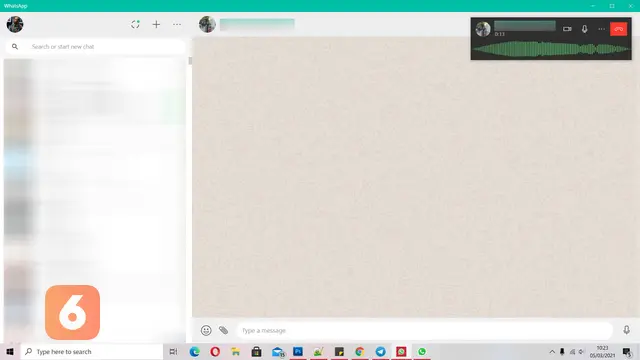Viewport: 640px width, 360px height.
Task: Open more options in the call panel
Action: coord(602,29)
